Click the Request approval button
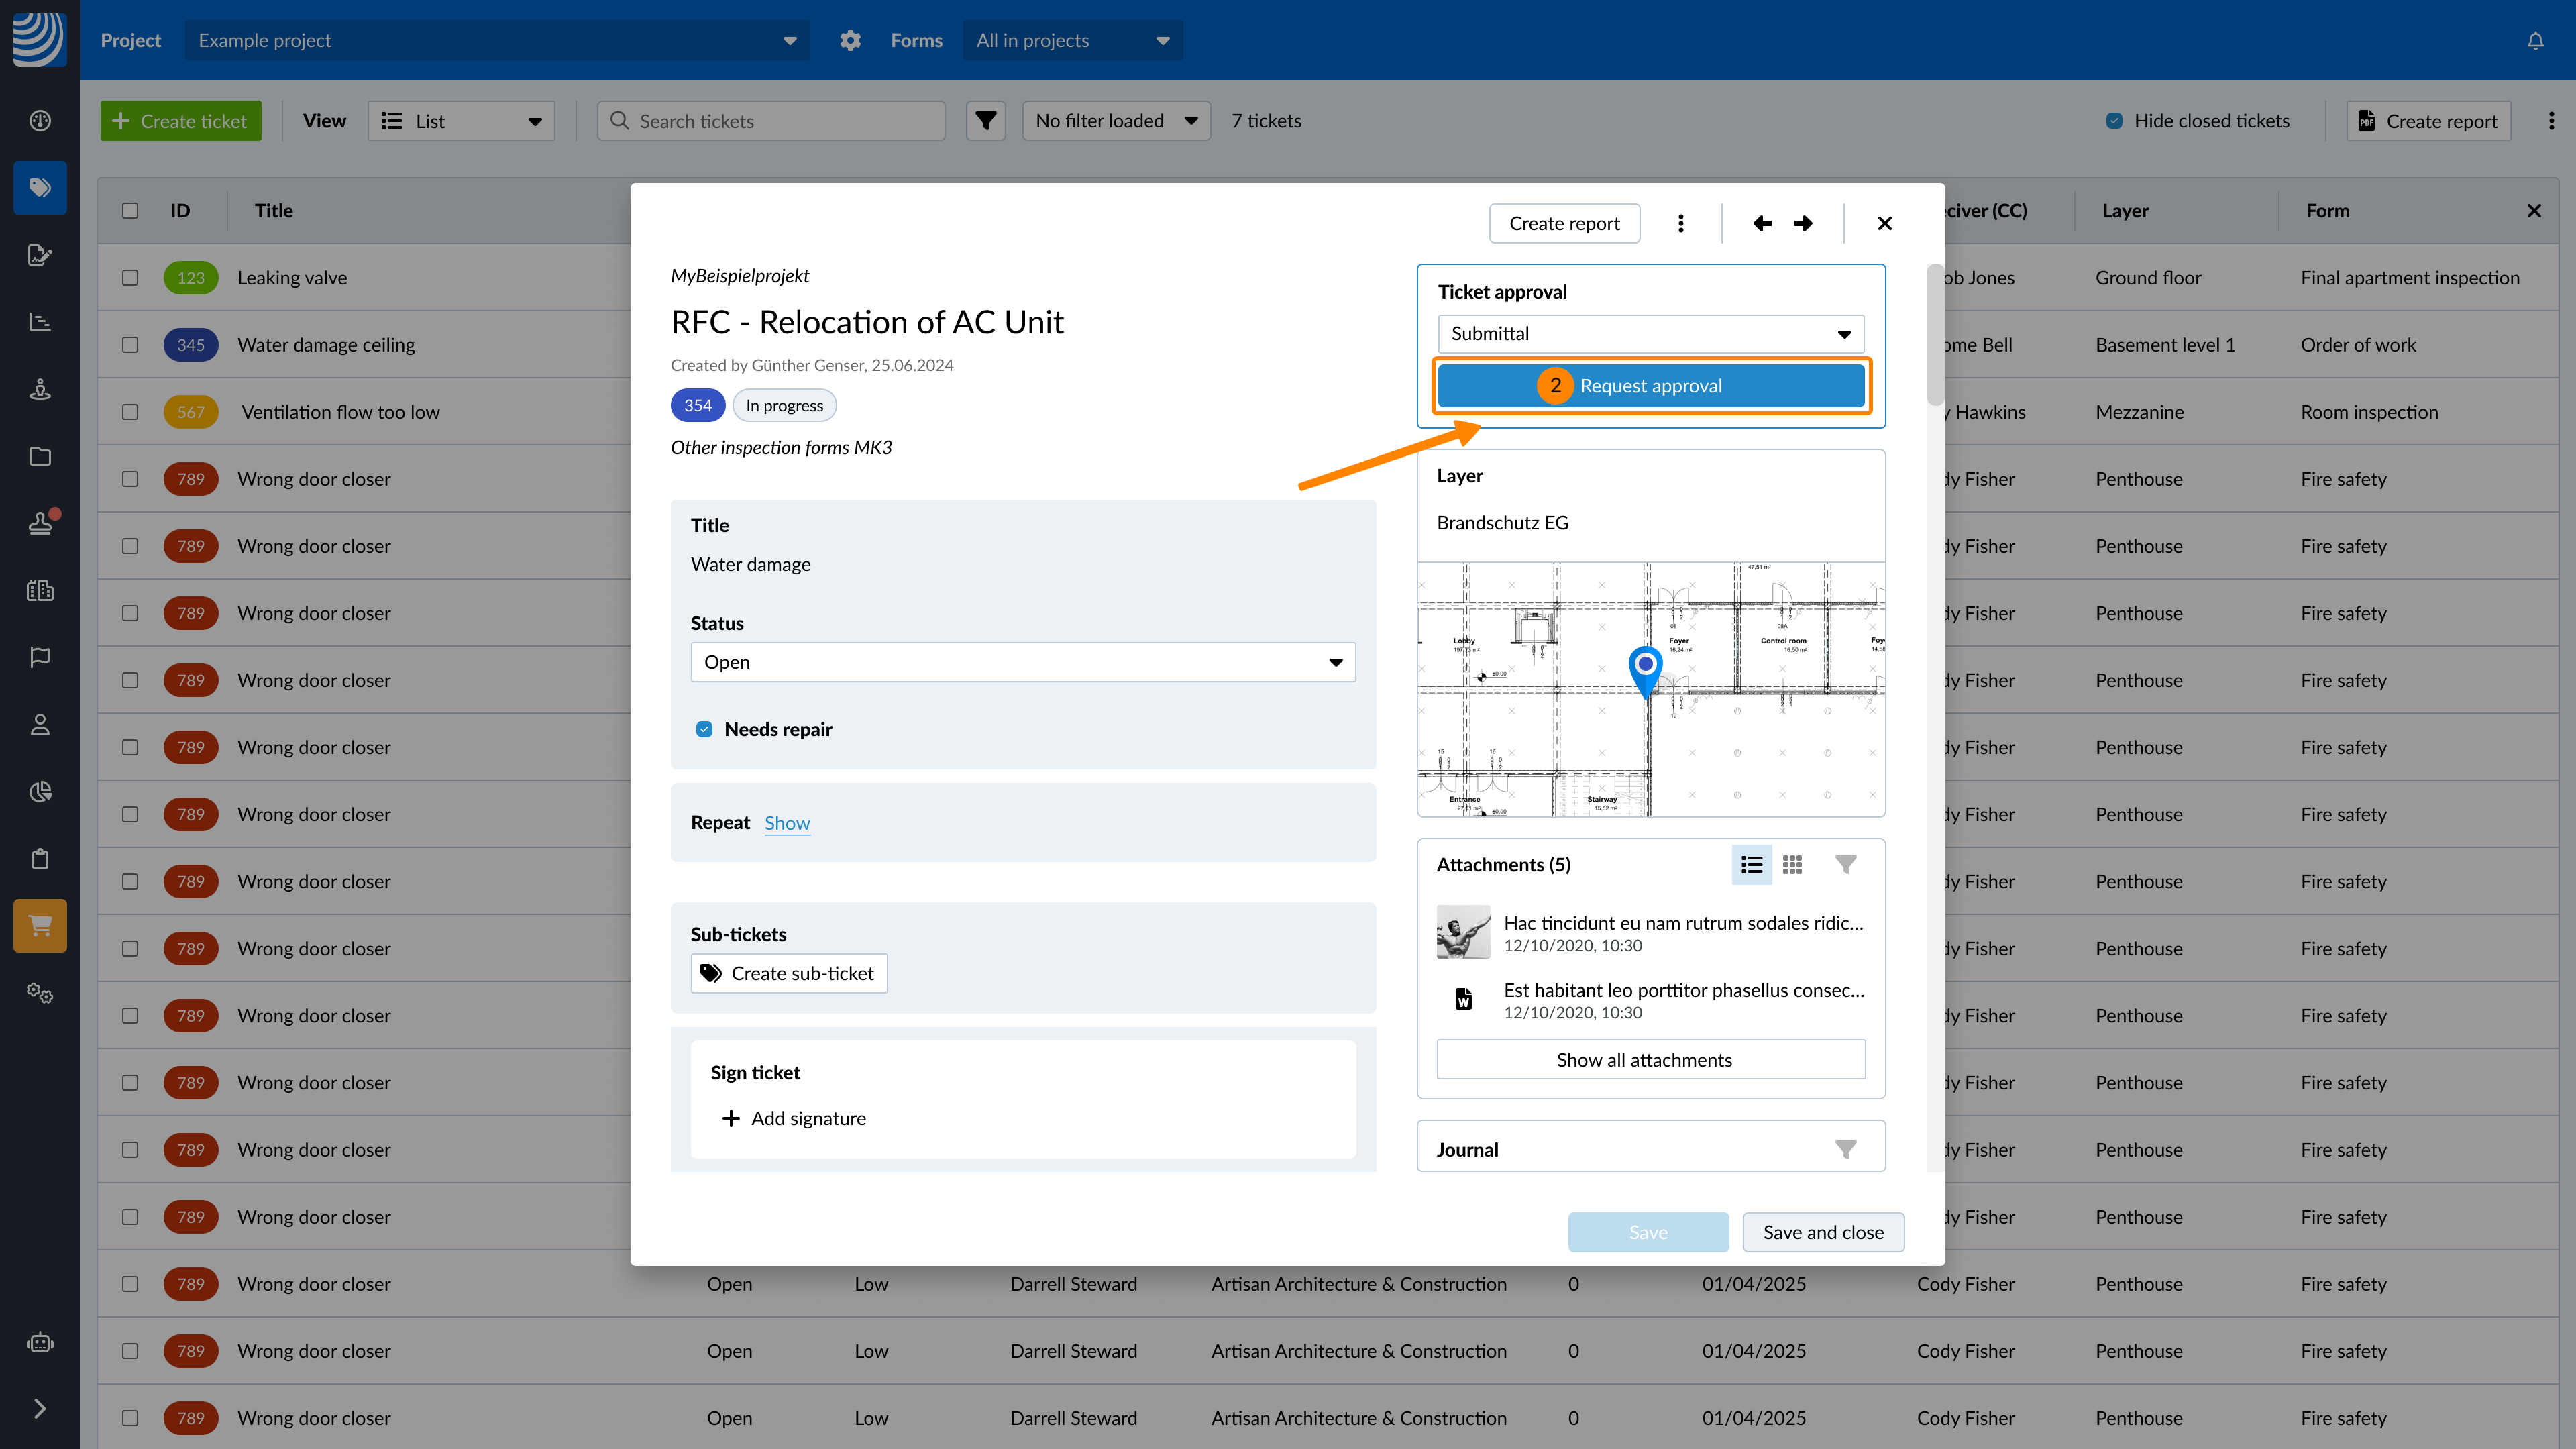Viewport: 2576px width, 1449px height. pyautogui.click(x=1650, y=386)
